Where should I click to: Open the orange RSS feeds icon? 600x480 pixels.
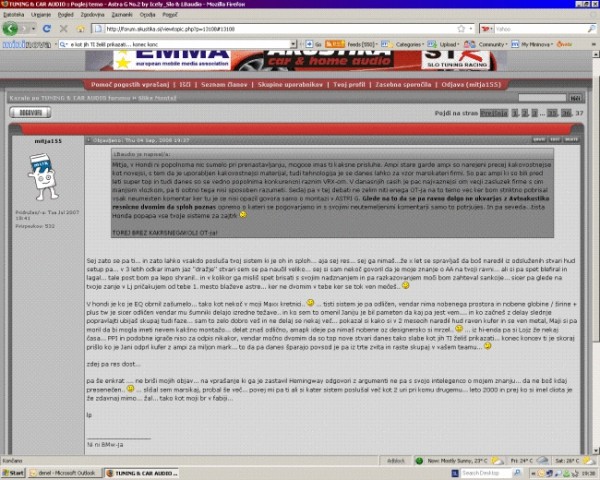(335, 44)
